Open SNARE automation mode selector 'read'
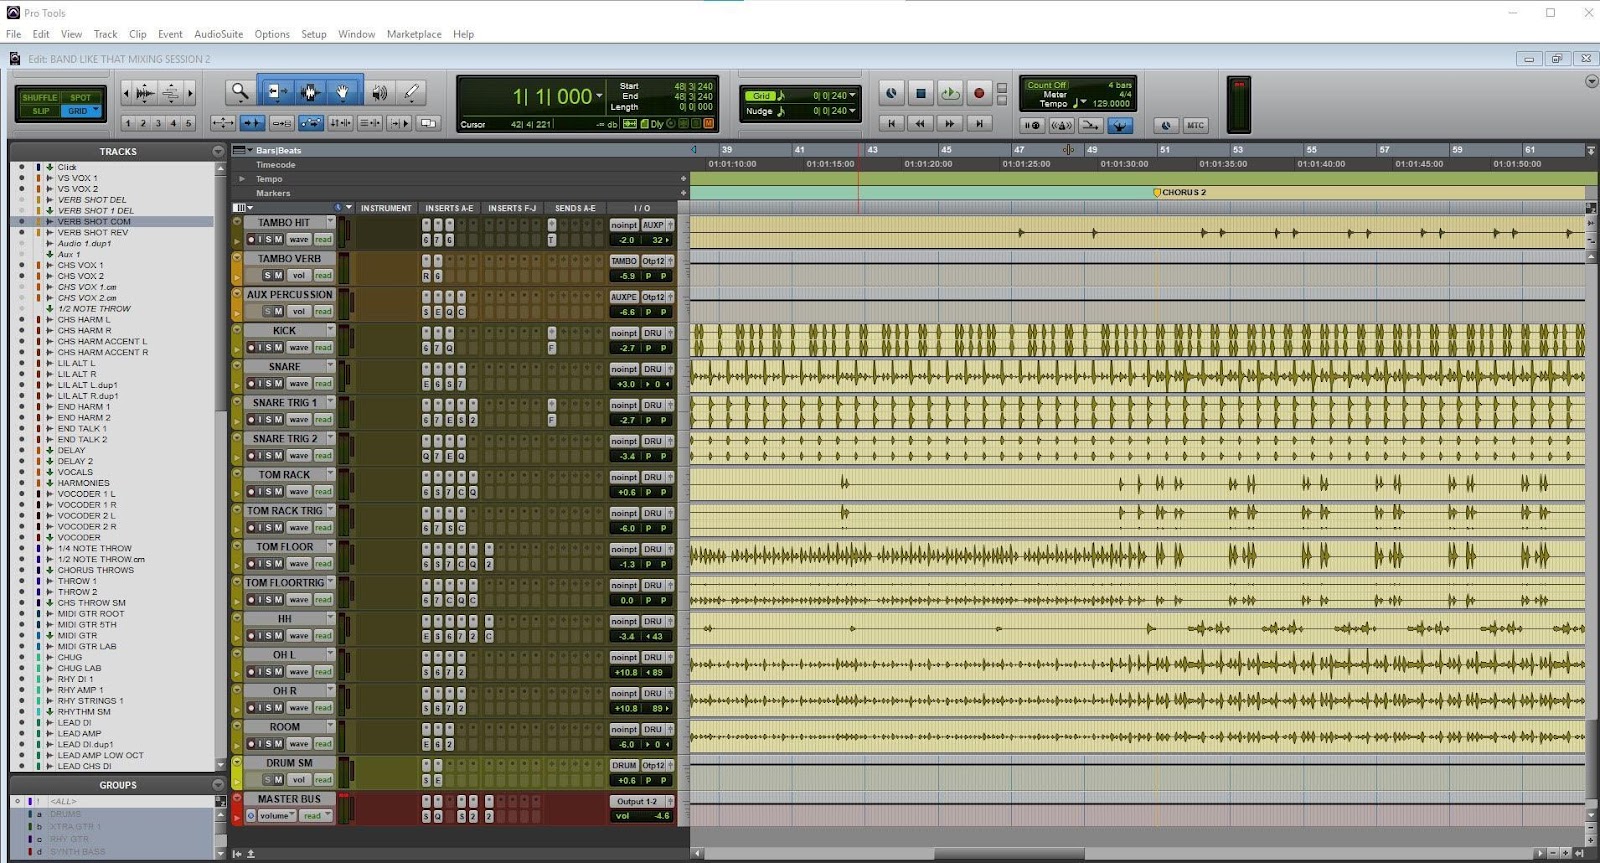The width and height of the screenshot is (1600, 863). point(323,383)
